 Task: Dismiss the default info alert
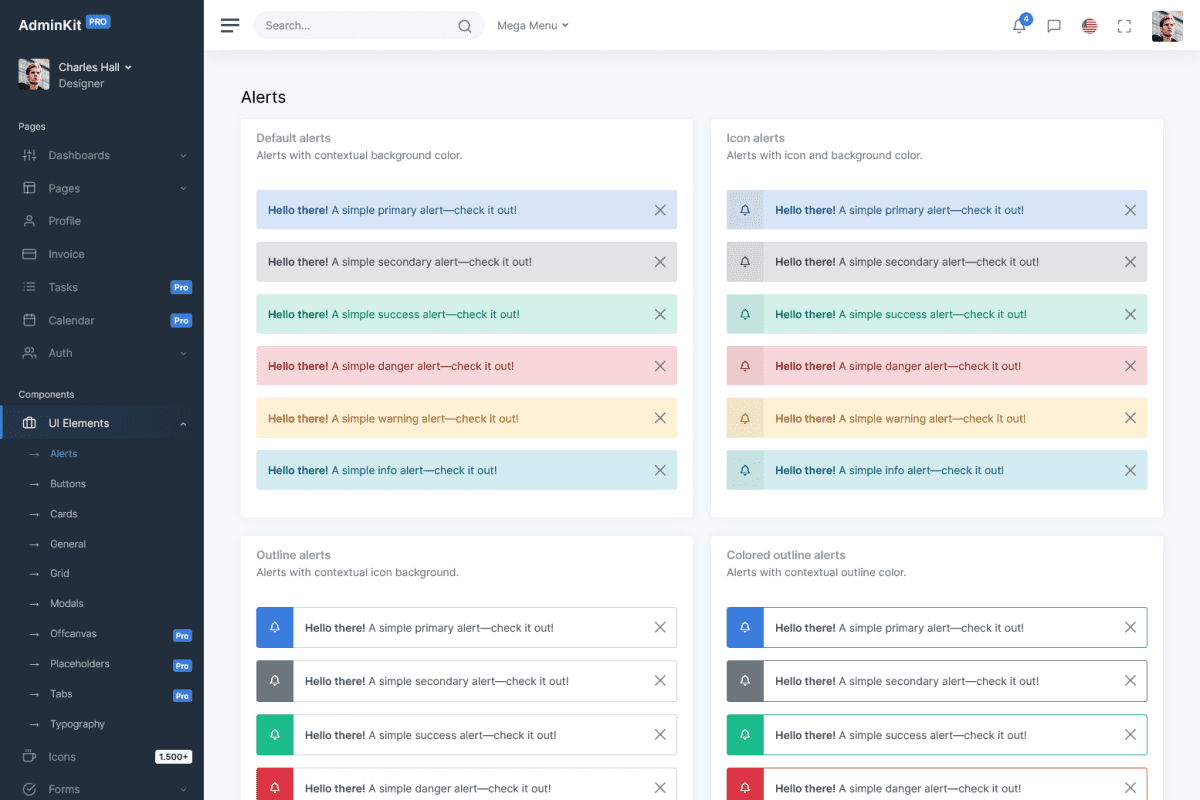click(660, 470)
